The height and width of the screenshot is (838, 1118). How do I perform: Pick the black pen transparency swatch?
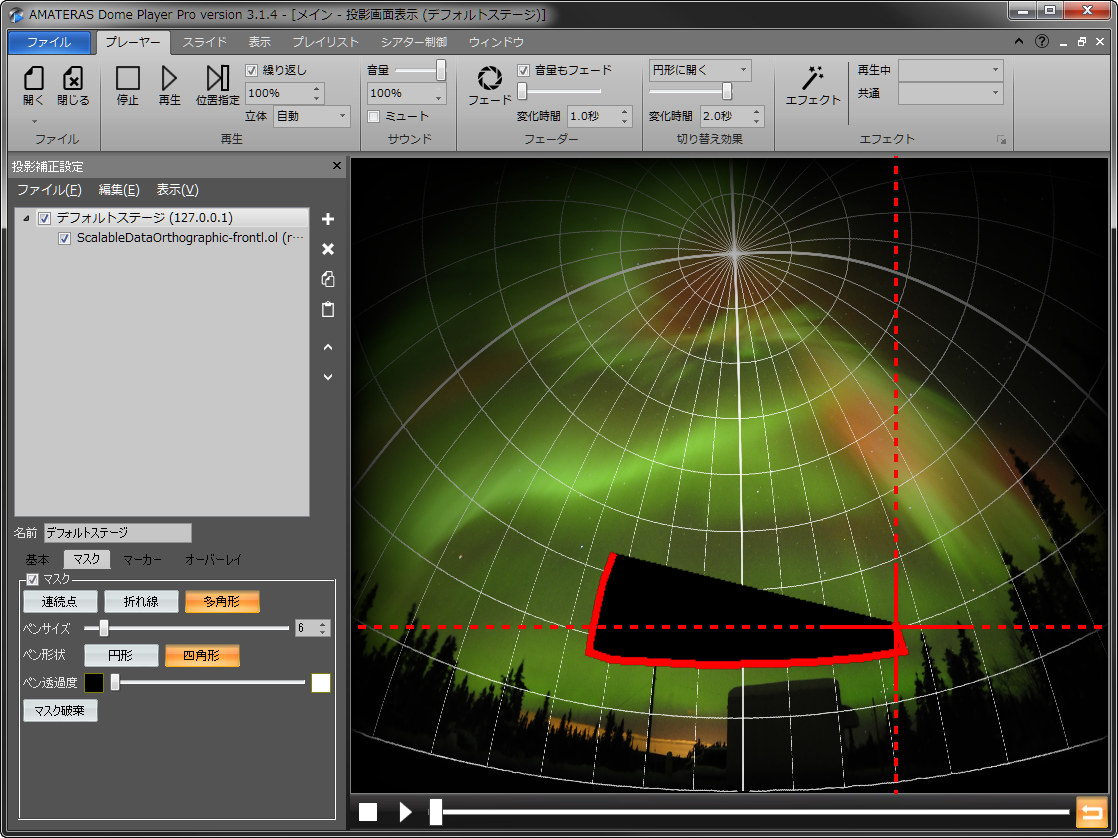click(94, 683)
